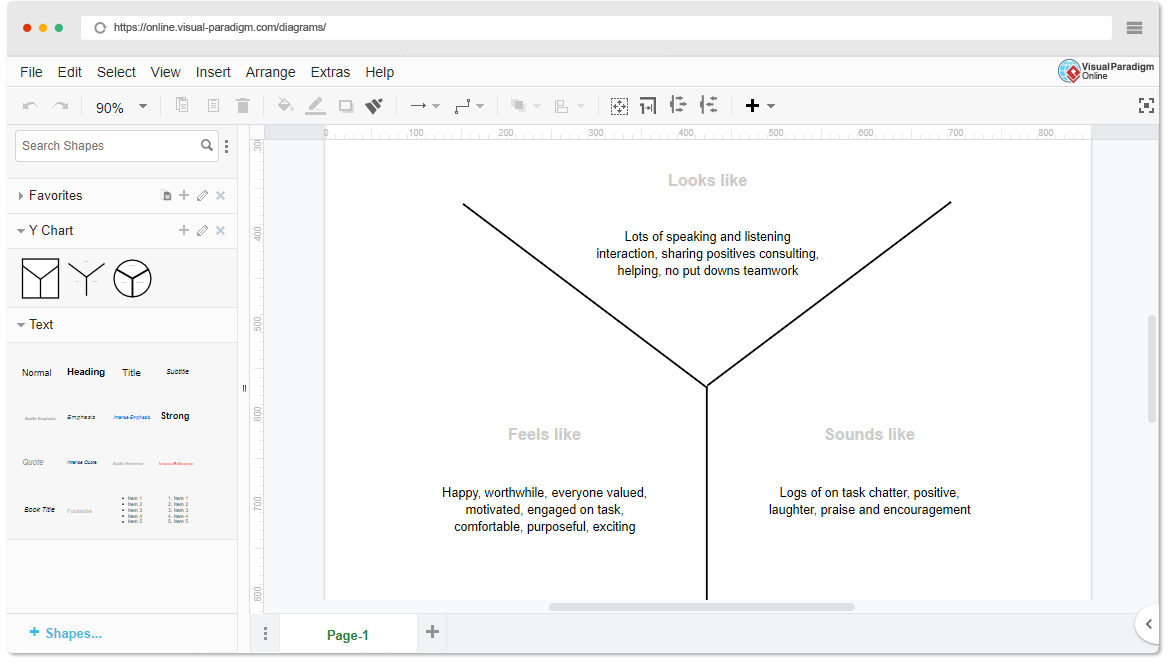Click the copy icon in toolbar

(x=181, y=105)
